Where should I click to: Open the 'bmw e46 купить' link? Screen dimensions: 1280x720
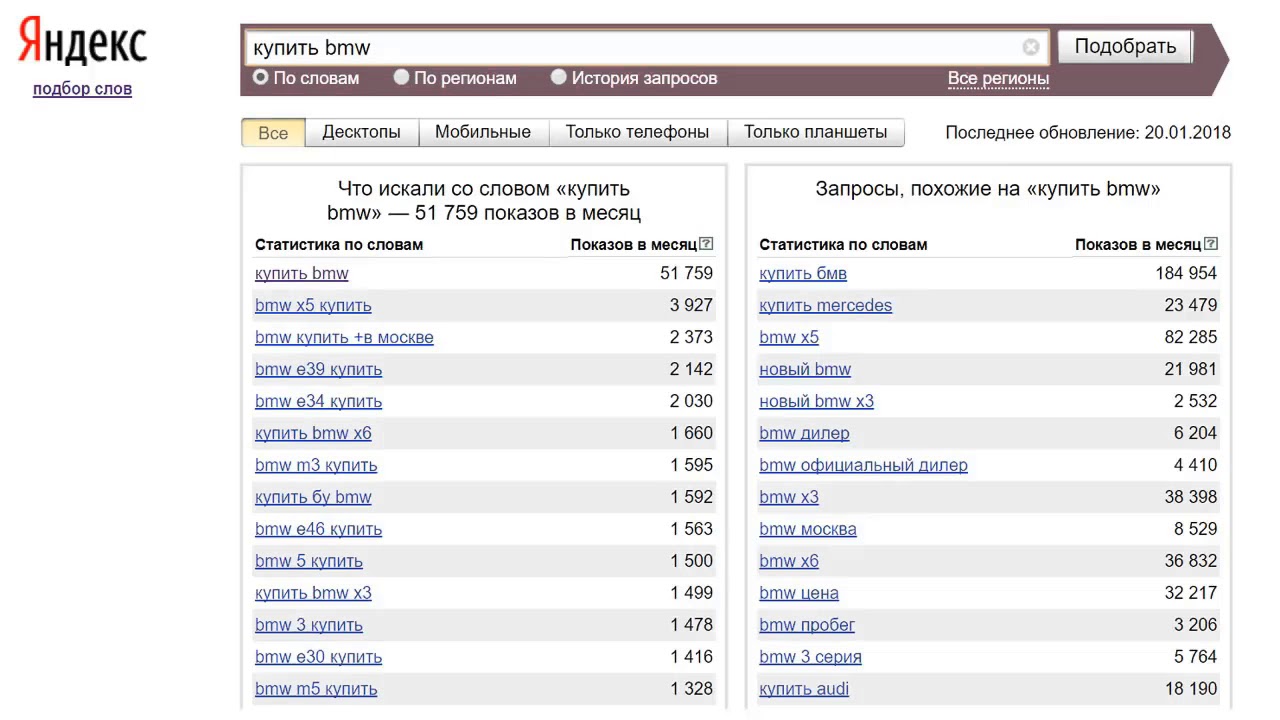coord(318,529)
